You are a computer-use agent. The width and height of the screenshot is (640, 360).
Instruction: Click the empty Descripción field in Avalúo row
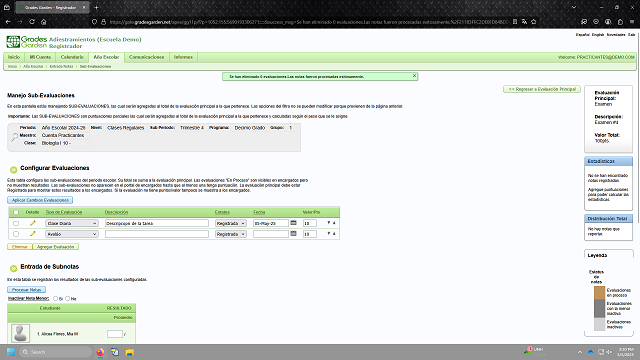click(x=157, y=234)
